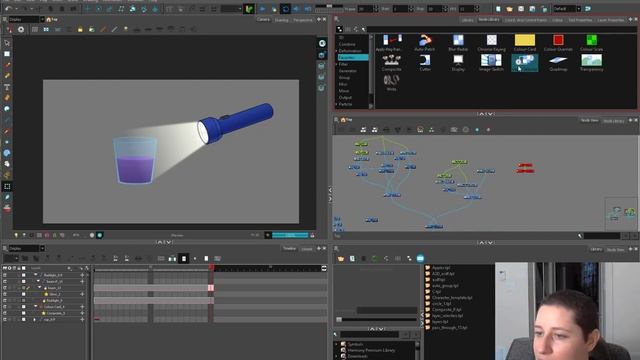The image size is (640, 360).
Task: Select the highlighted node under Colour-Card
Action: pyautogui.click(x=525, y=63)
